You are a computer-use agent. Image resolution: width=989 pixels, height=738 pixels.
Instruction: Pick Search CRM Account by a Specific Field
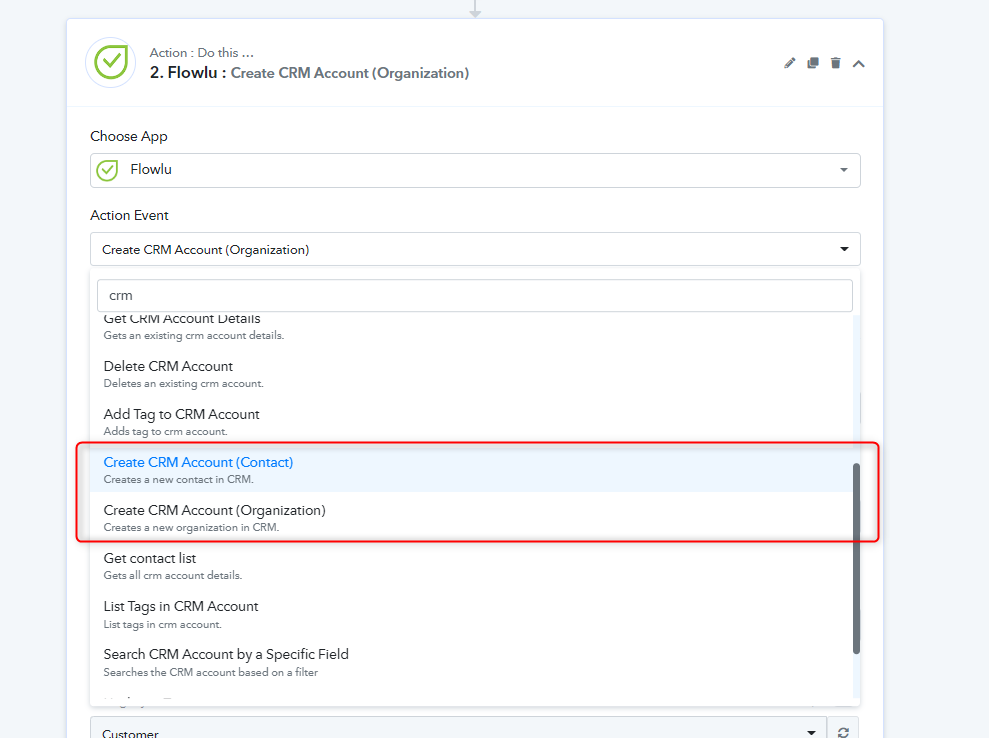(472, 662)
